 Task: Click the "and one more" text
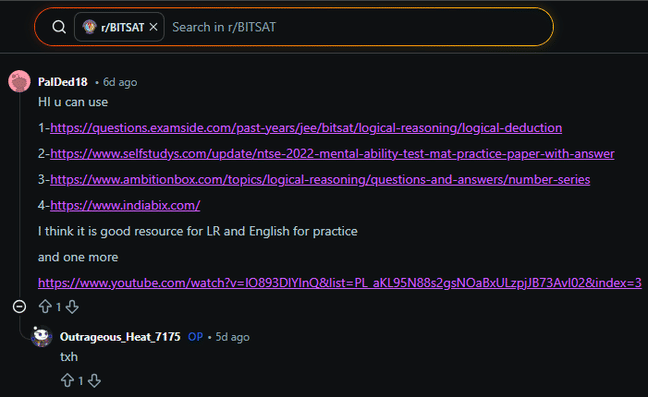pyautogui.click(x=78, y=257)
